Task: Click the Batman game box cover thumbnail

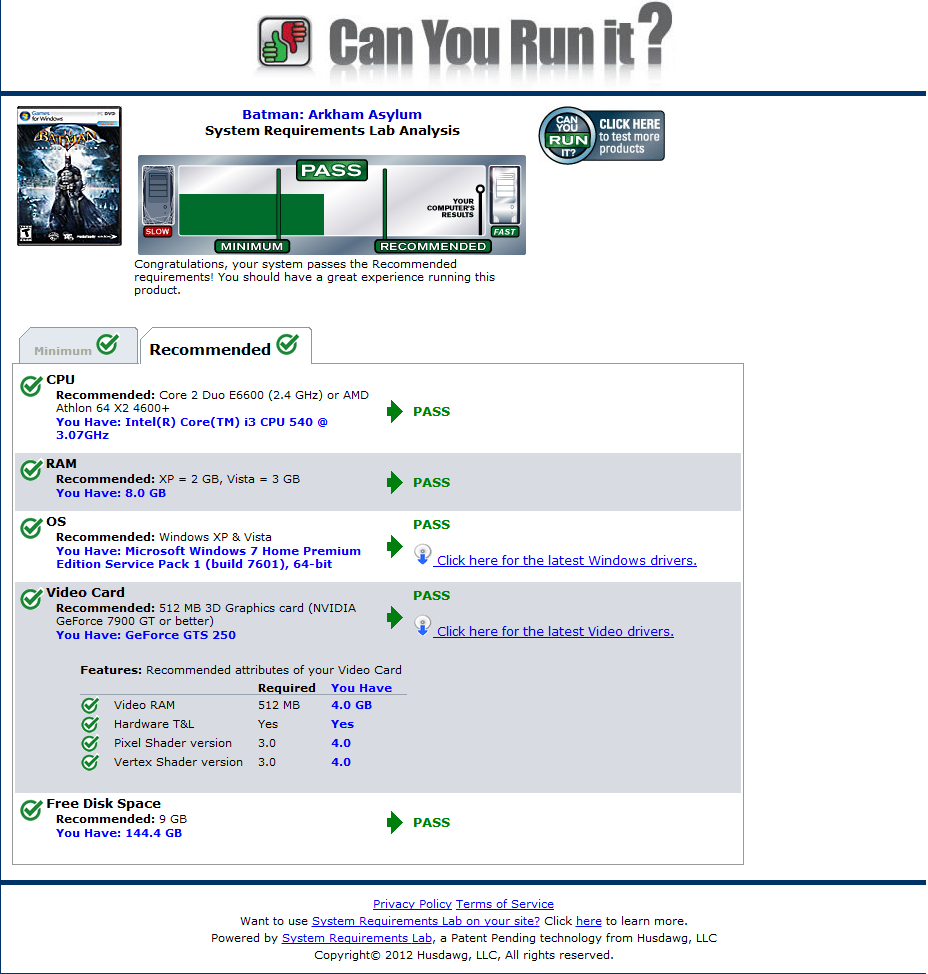Action: point(69,176)
